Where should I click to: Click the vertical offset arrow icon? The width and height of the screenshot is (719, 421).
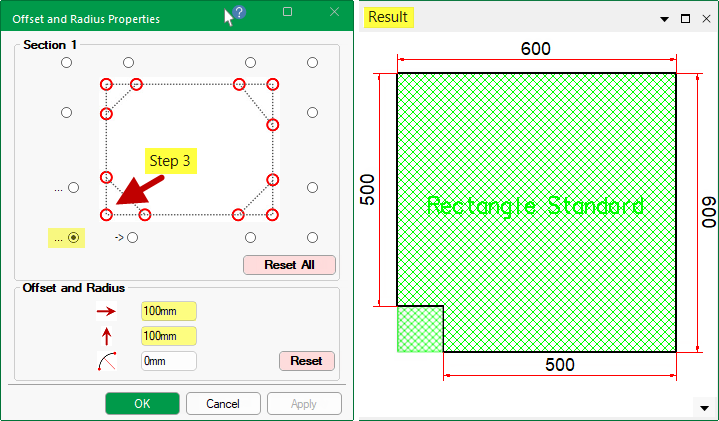pos(105,337)
